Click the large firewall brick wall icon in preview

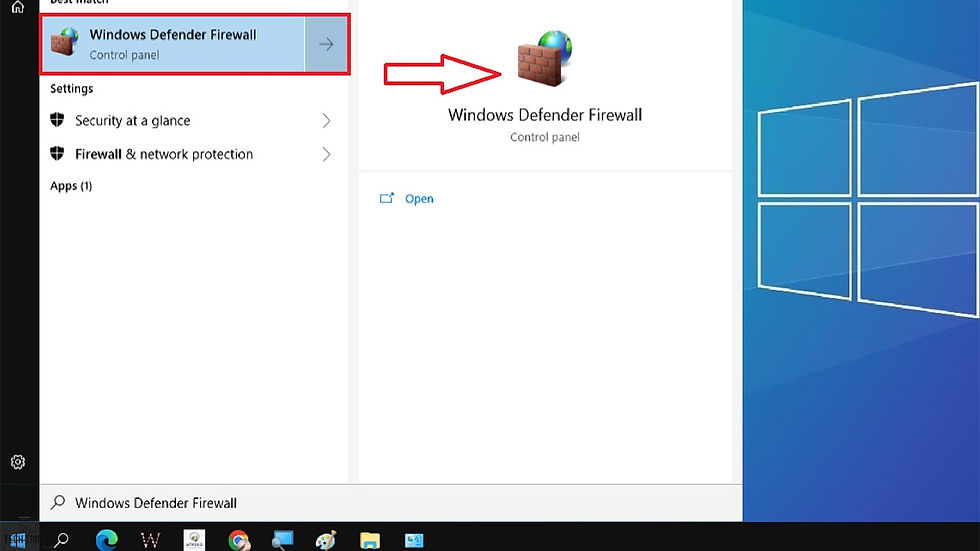pos(544,58)
